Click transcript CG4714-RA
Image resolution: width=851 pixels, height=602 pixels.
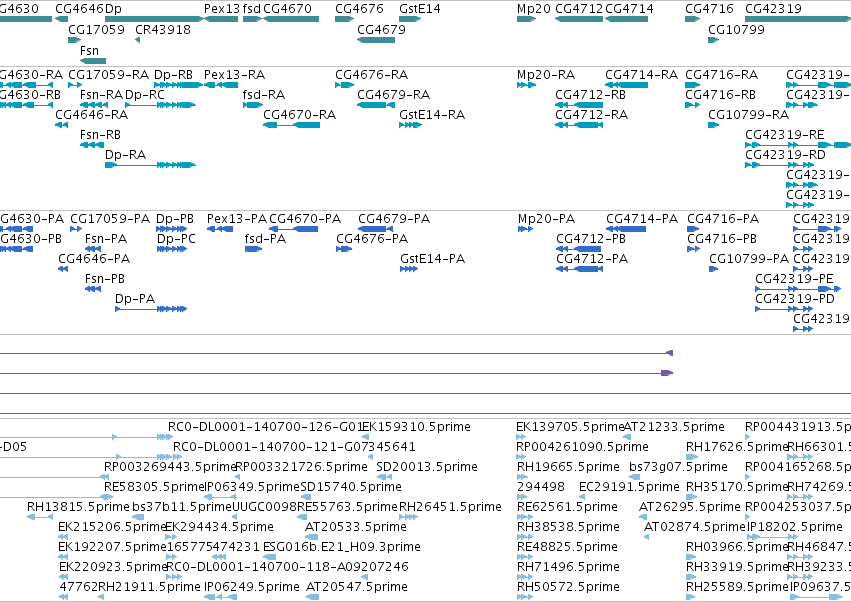click(x=642, y=74)
